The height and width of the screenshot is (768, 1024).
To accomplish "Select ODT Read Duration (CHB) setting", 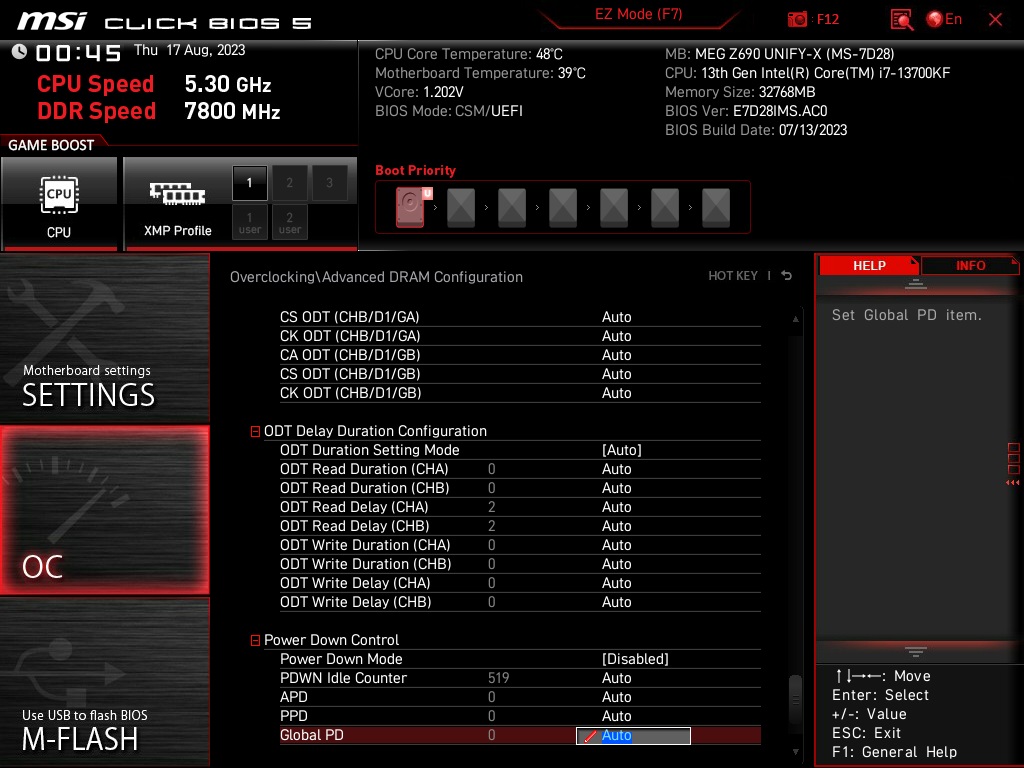I will click(520, 488).
